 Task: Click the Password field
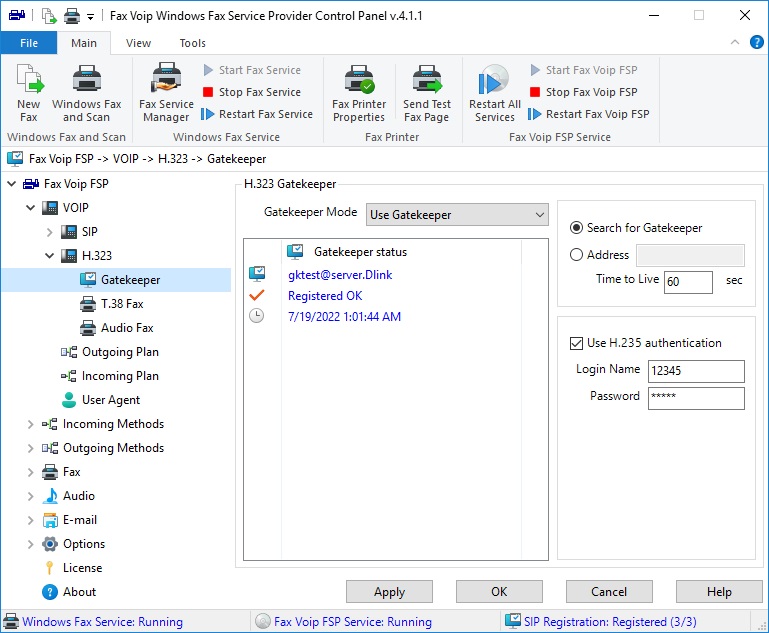tap(696, 398)
